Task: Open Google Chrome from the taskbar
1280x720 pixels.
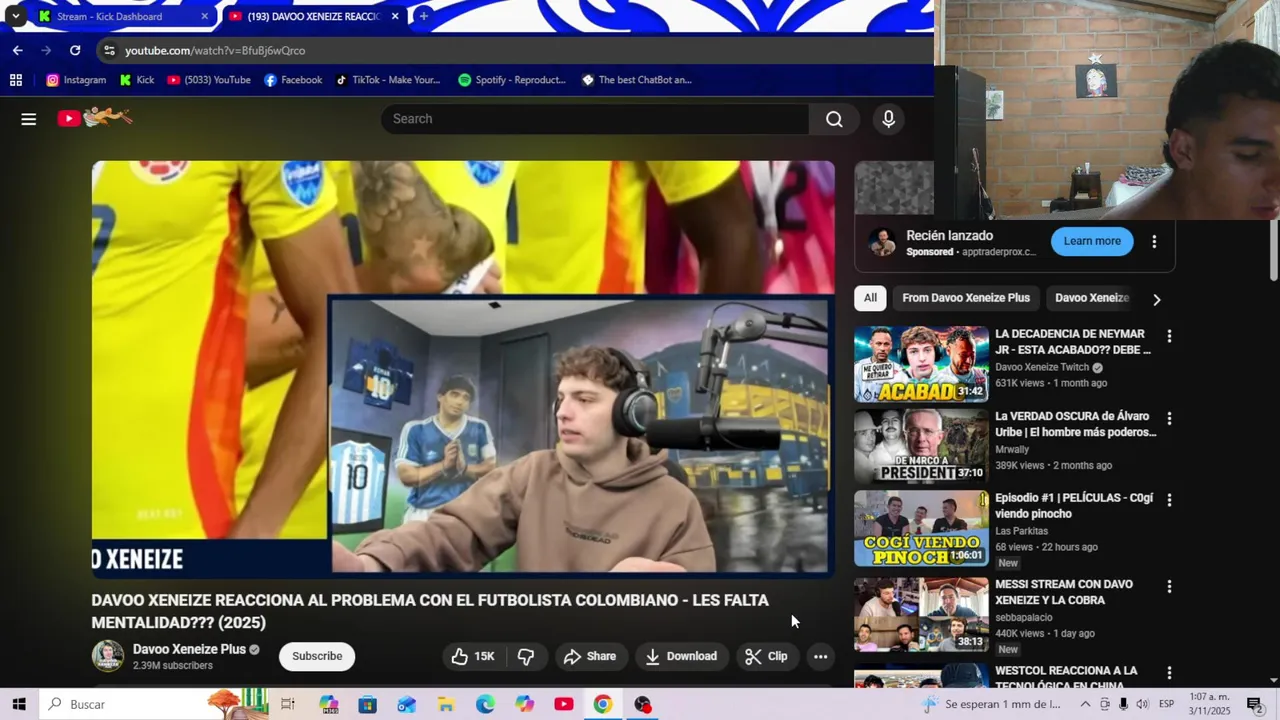Action: (x=603, y=704)
